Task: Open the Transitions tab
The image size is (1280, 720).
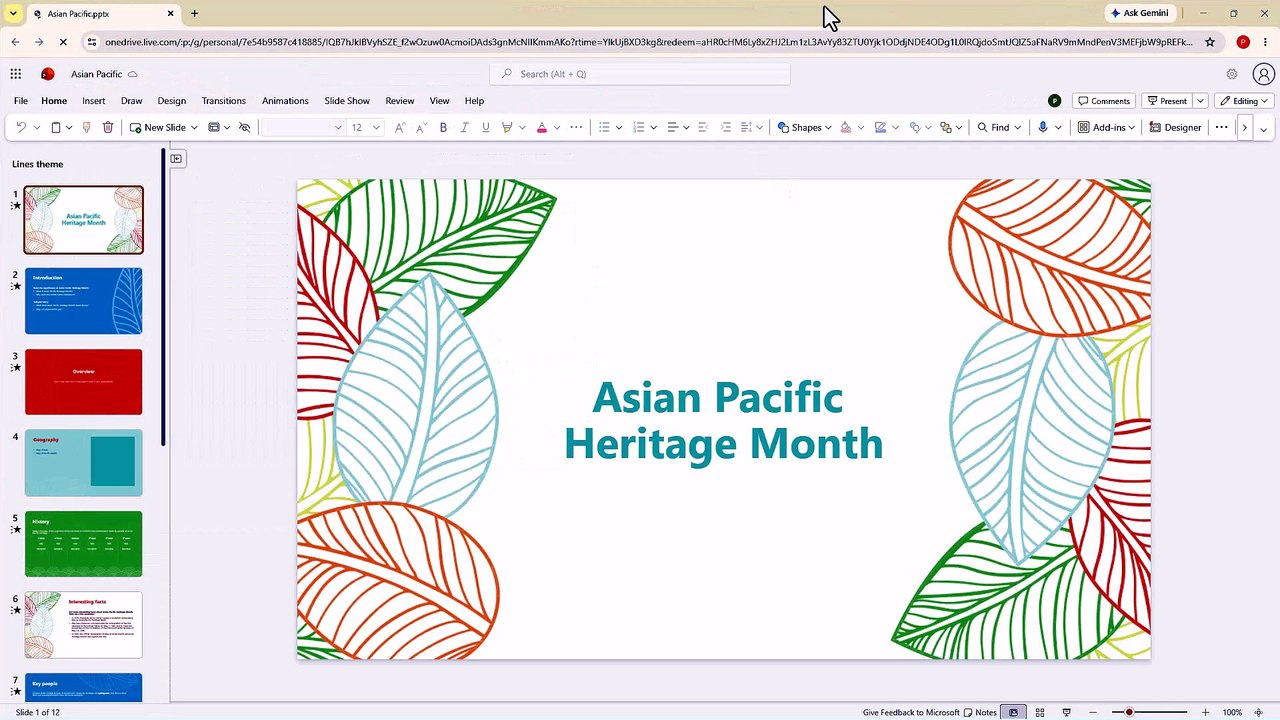Action: pos(224,101)
